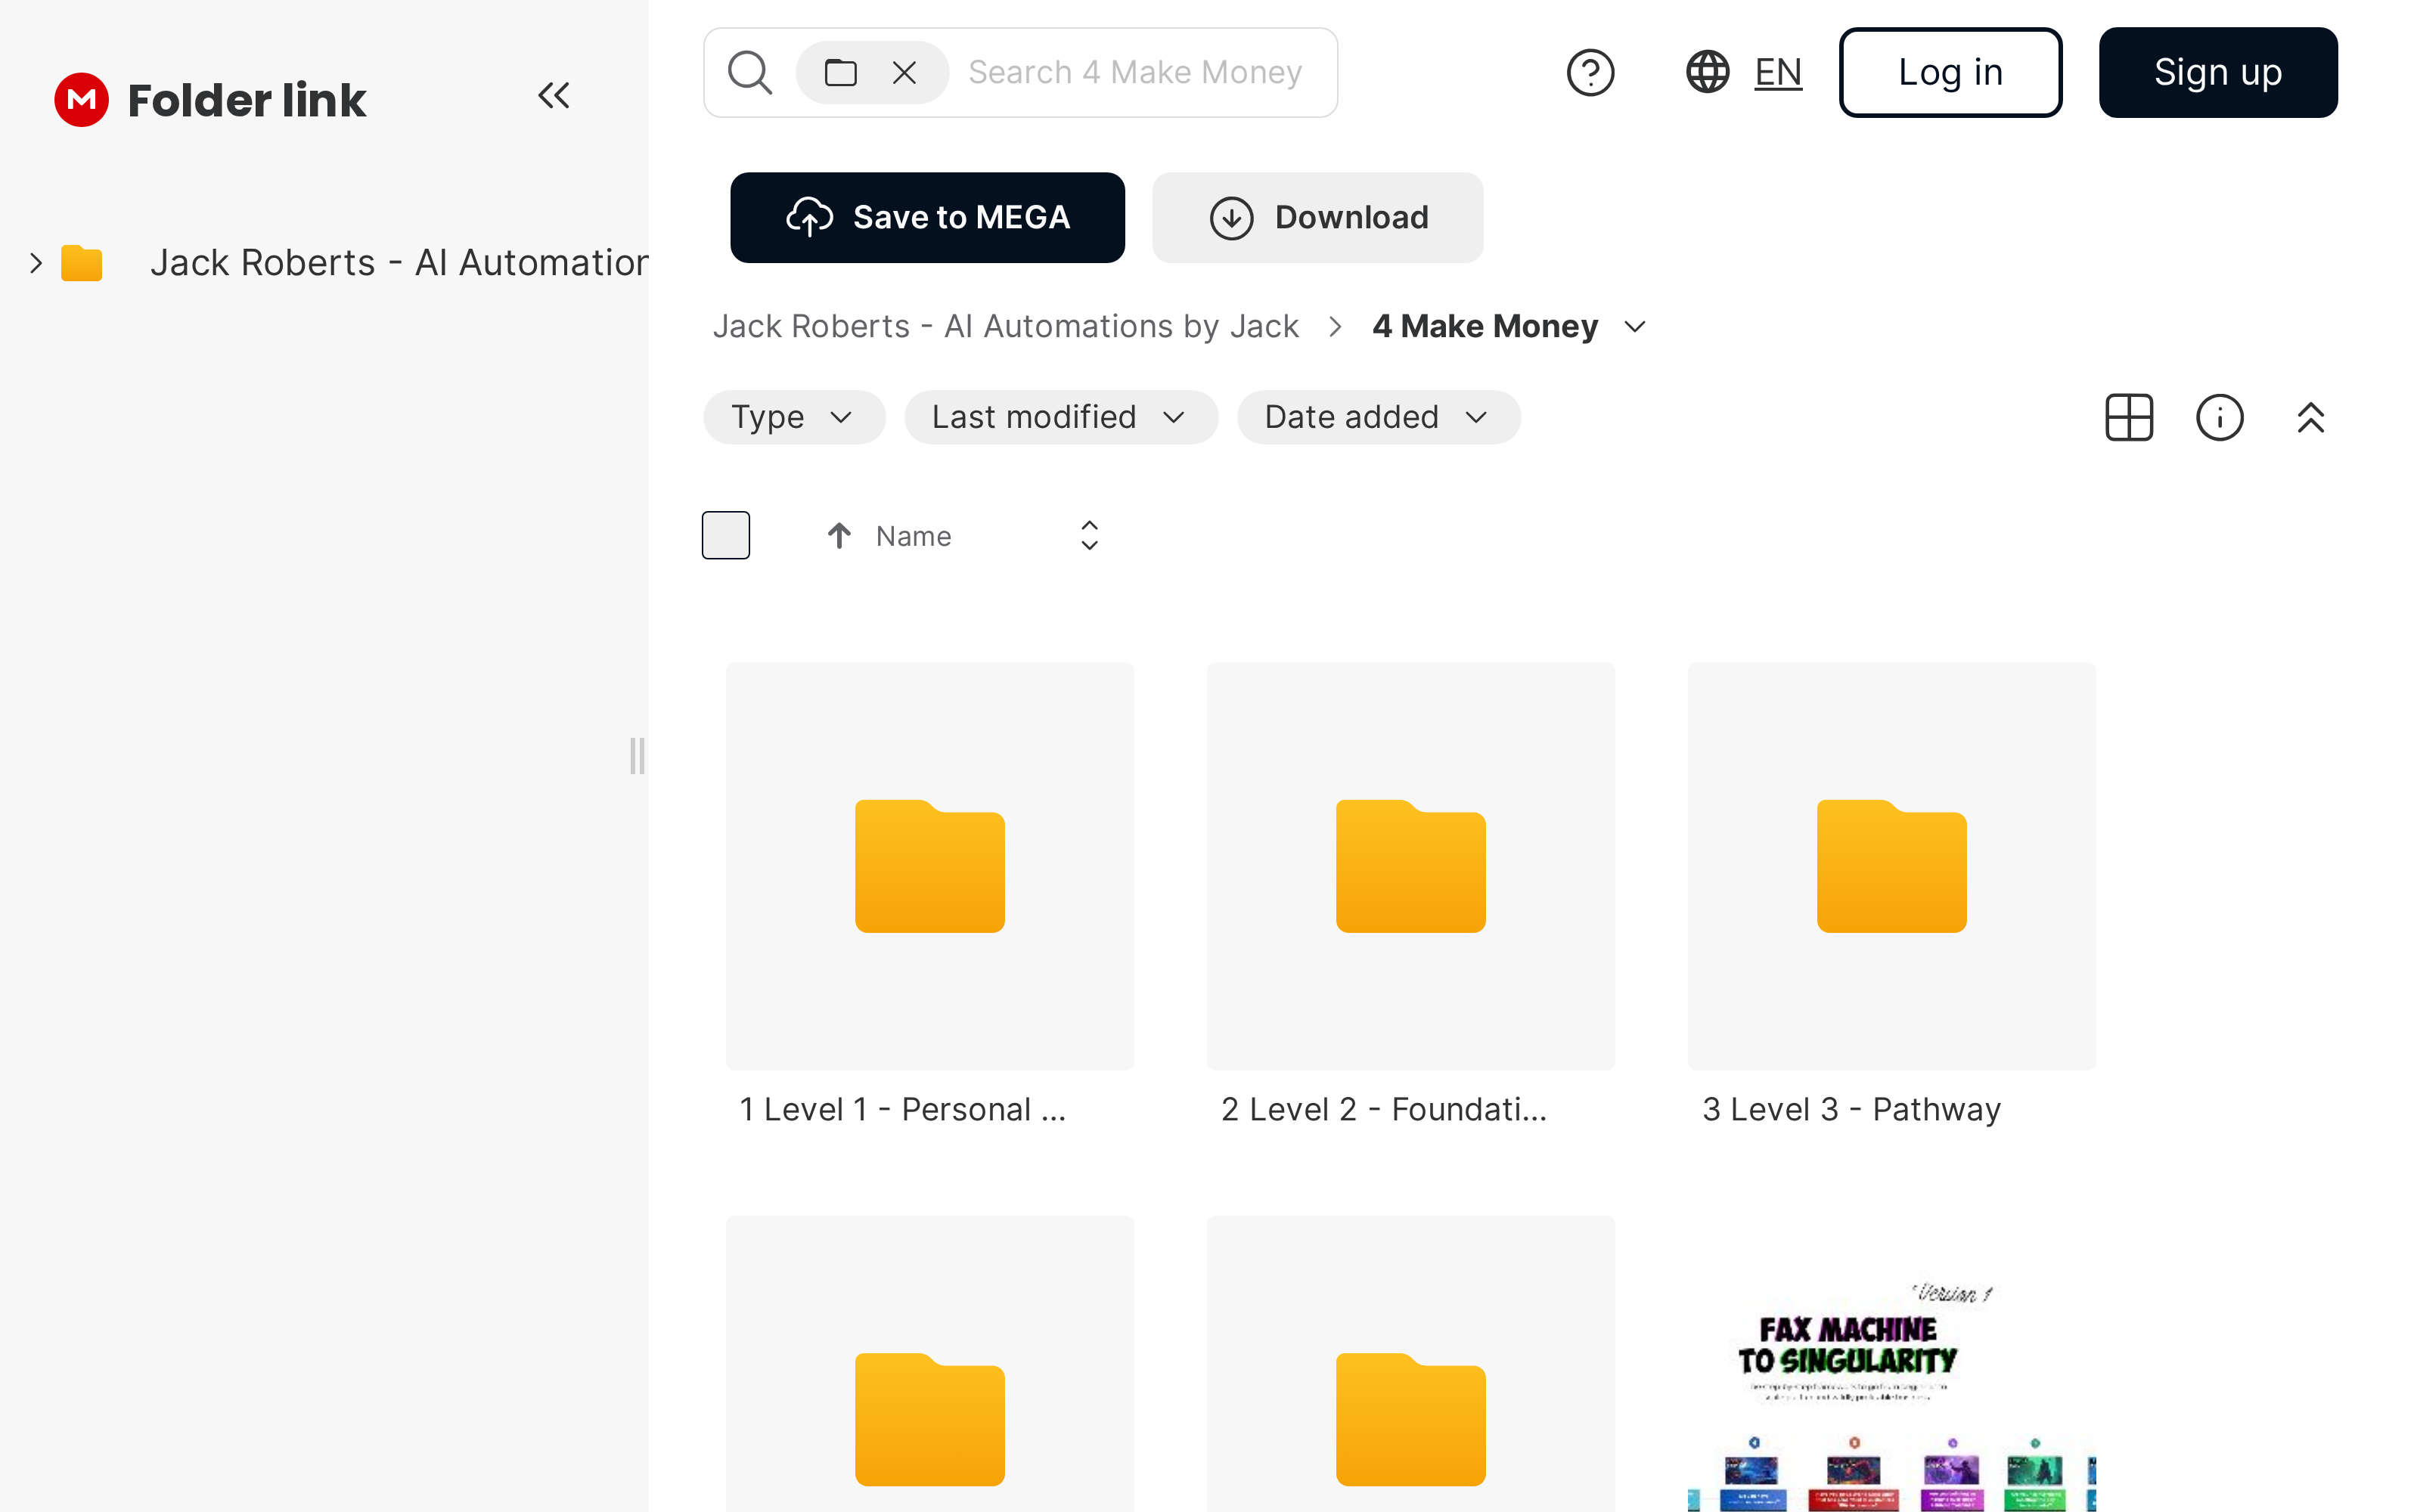Open the info panel icon
Screen dimensions: 2420x1512
point(2220,417)
